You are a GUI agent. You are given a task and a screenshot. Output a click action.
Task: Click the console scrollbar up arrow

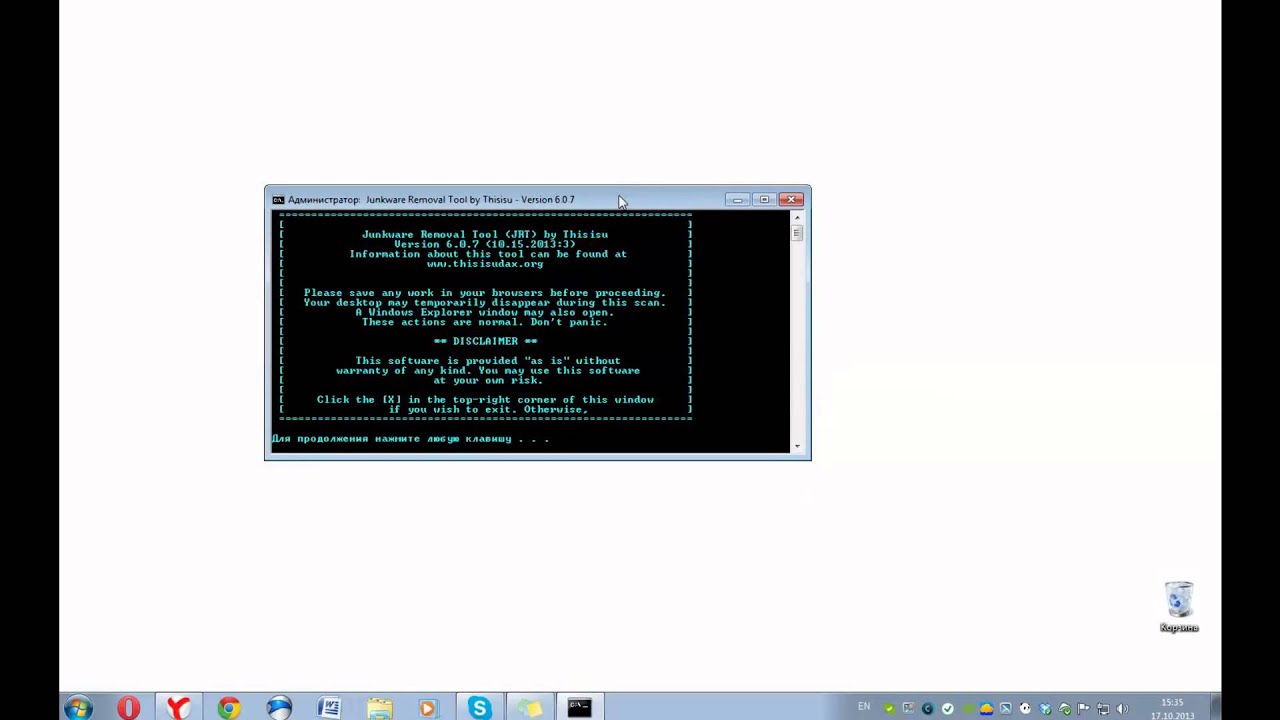(x=797, y=218)
